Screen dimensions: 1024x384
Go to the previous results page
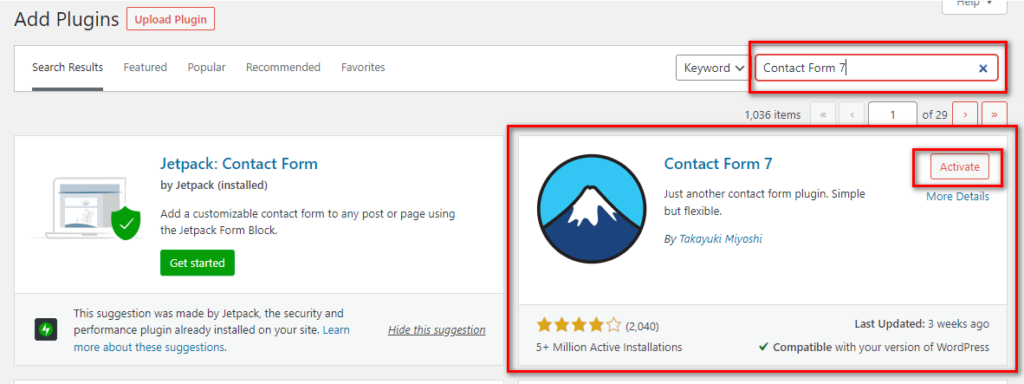[852, 115]
